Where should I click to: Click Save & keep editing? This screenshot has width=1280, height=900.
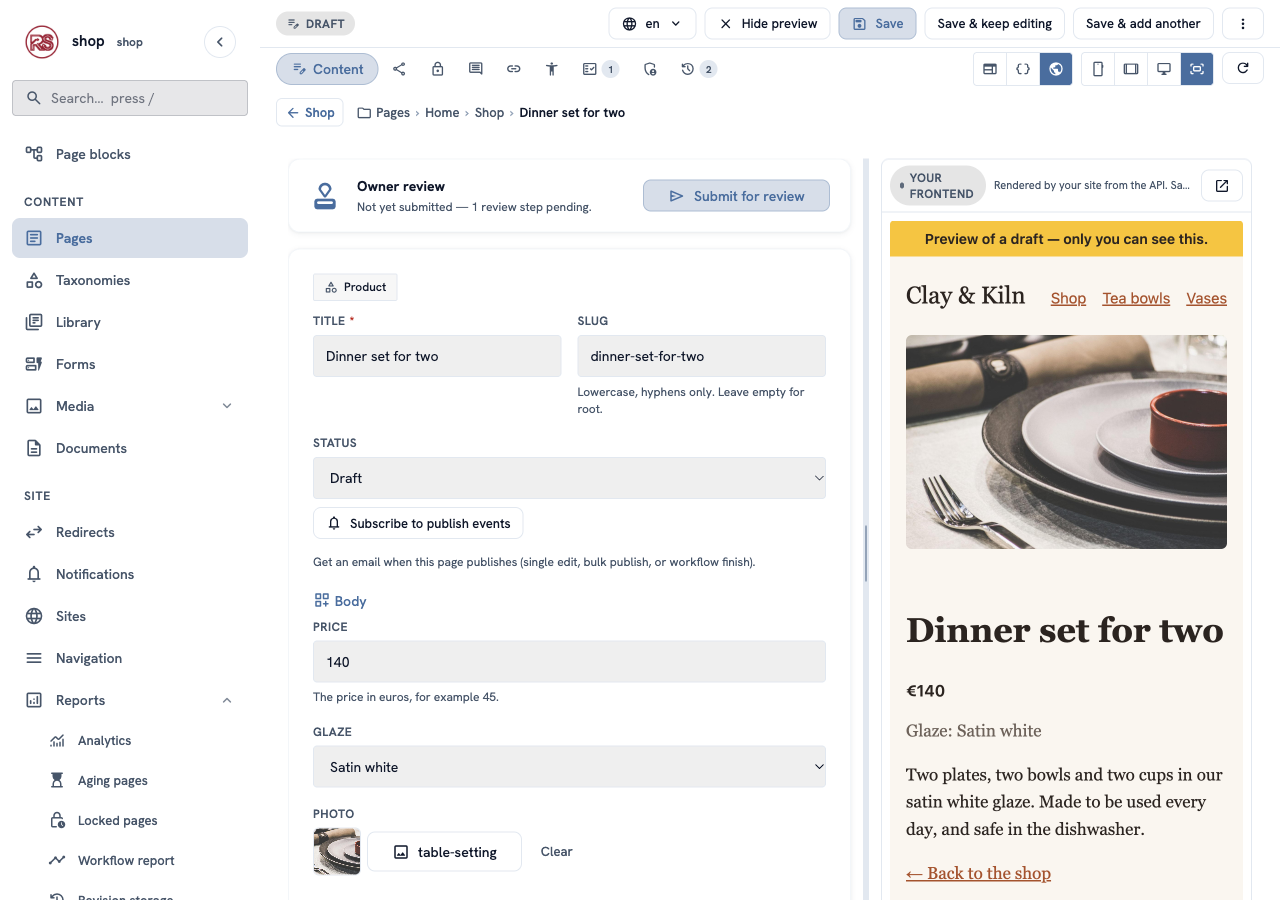pos(994,23)
